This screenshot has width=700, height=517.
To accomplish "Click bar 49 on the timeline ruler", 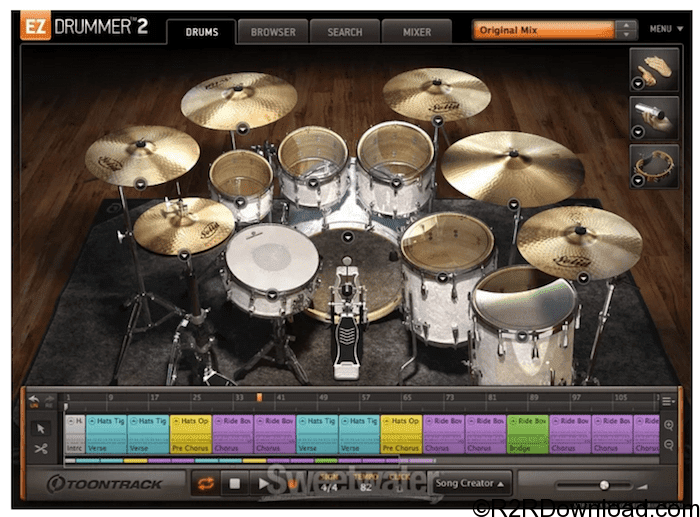I will point(323,397).
